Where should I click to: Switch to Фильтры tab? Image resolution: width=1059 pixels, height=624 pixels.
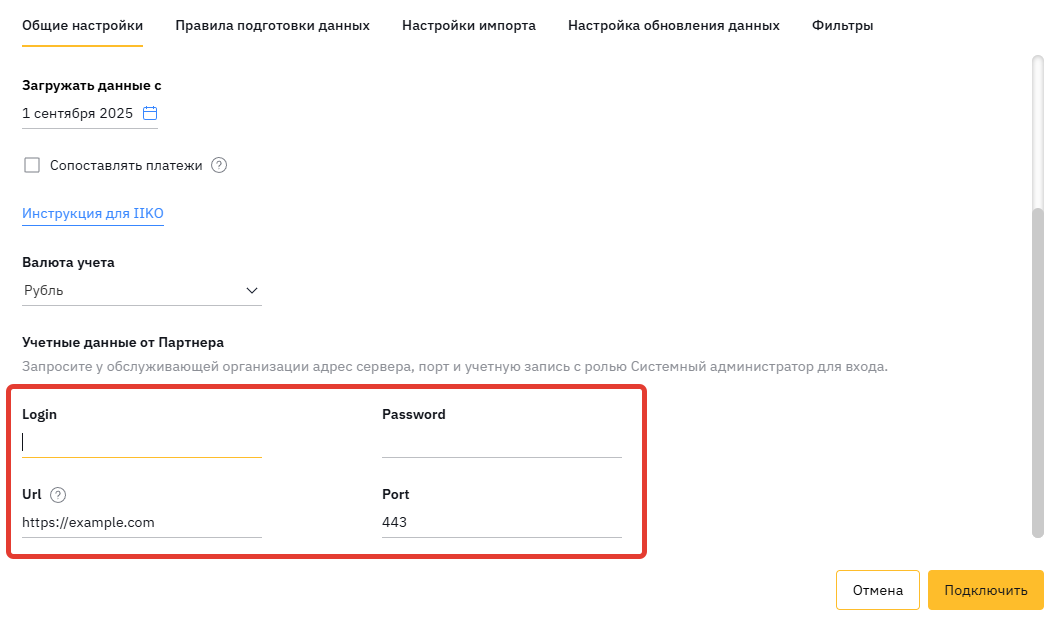842,26
